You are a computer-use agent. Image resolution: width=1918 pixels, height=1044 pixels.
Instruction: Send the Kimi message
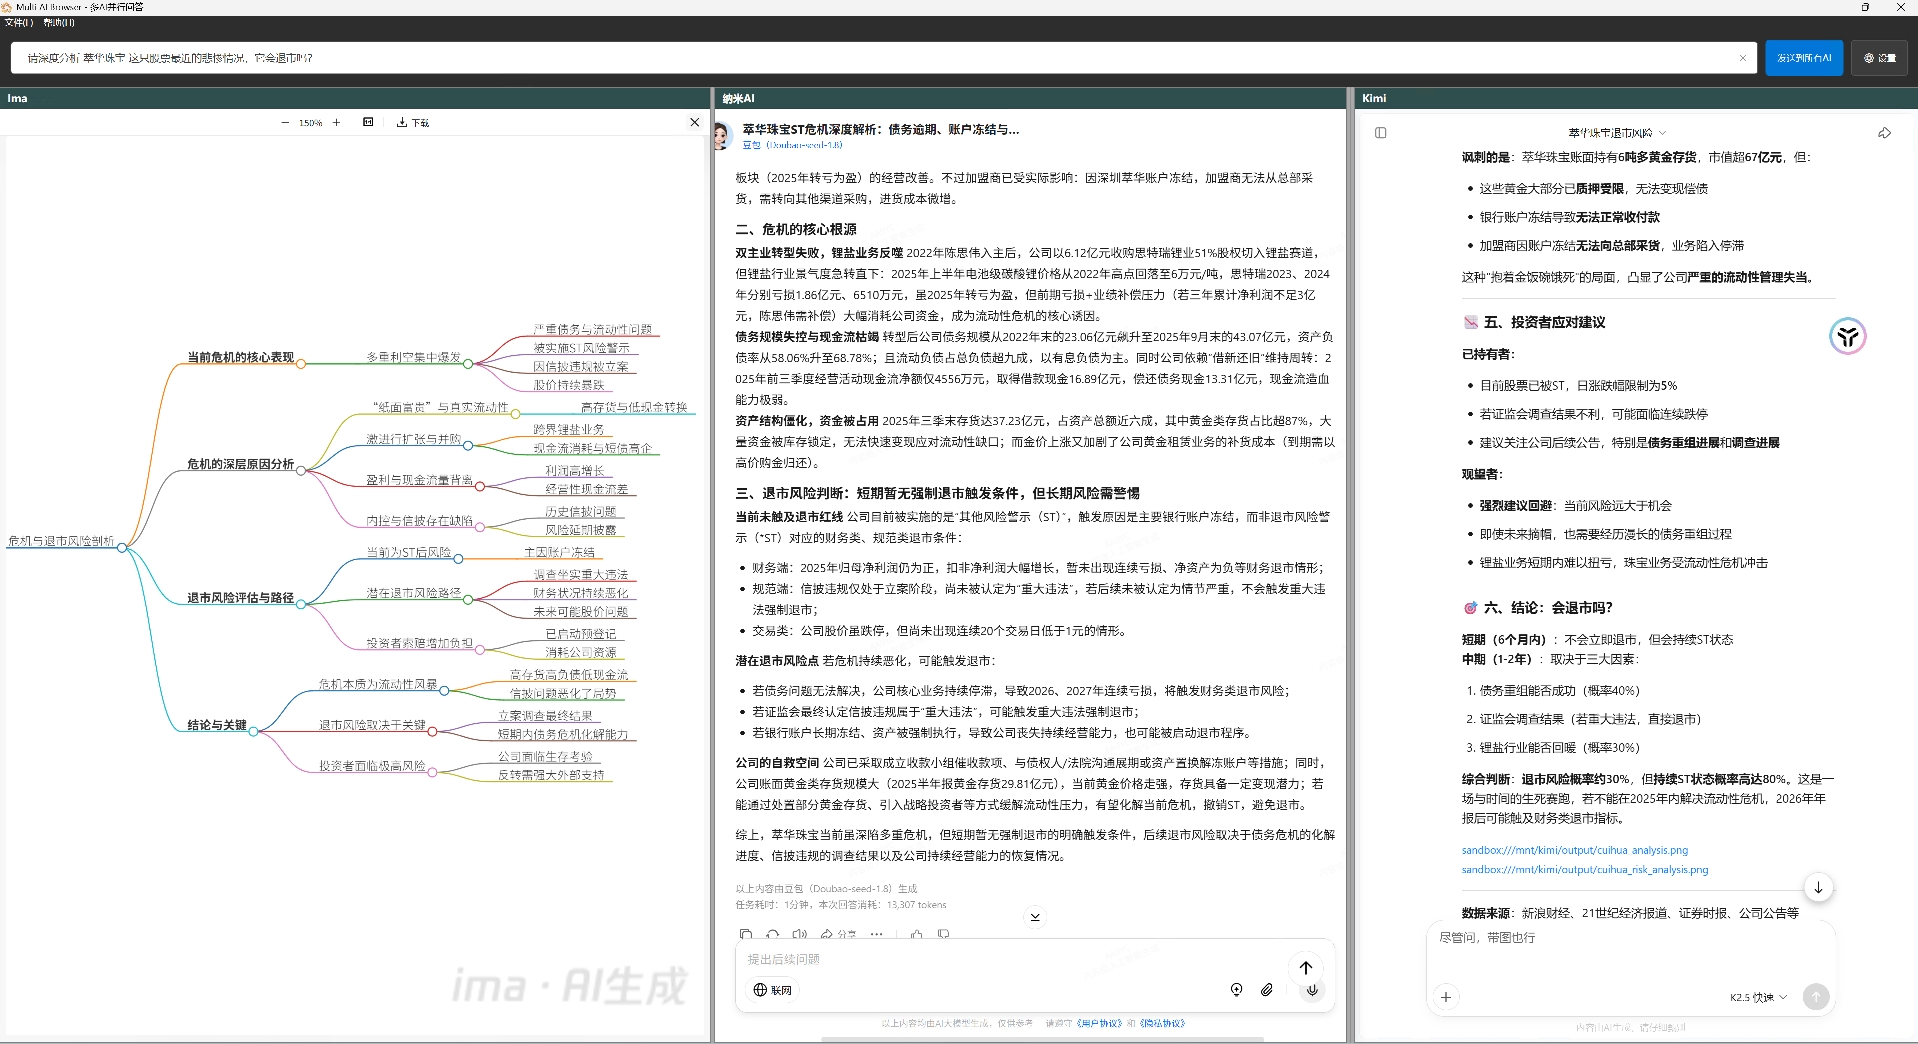pyautogui.click(x=1816, y=996)
